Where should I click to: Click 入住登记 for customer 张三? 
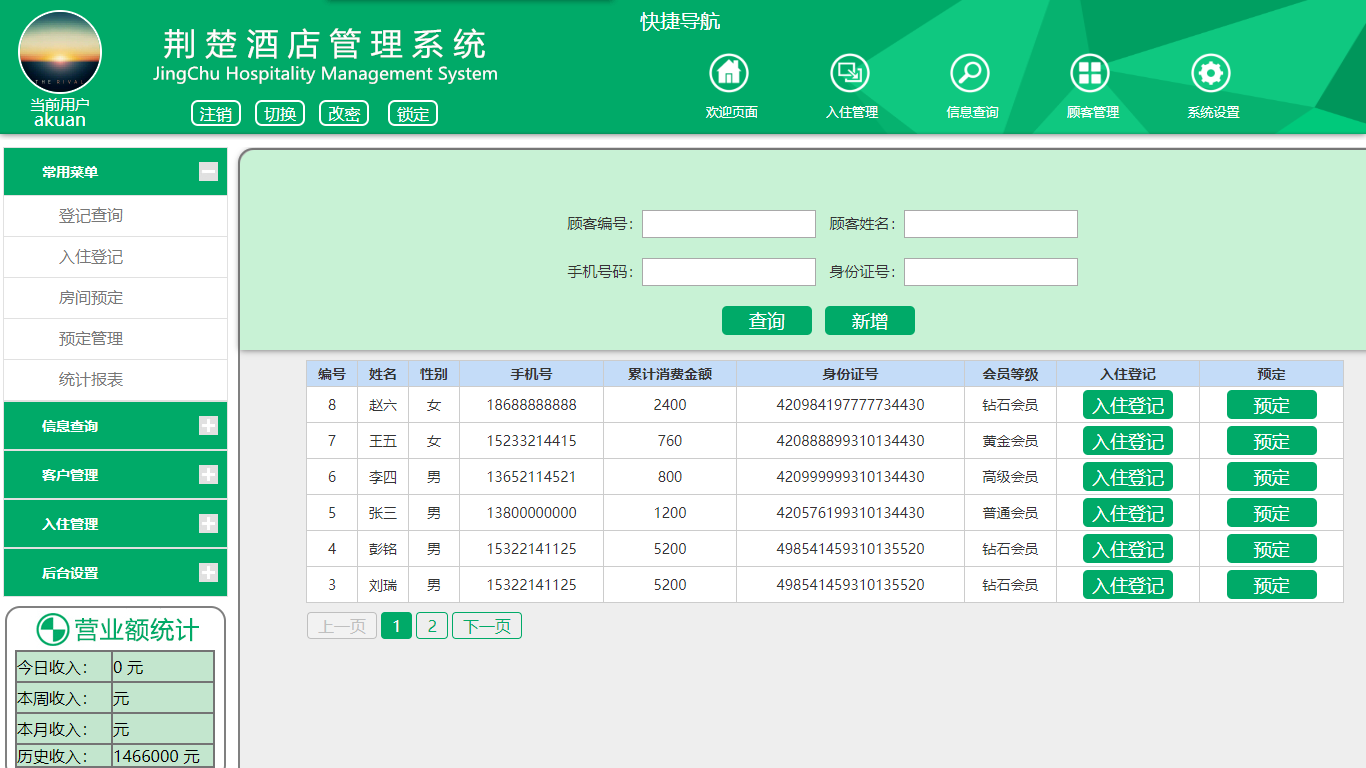pyautogui.click(x=1128, y=513)
